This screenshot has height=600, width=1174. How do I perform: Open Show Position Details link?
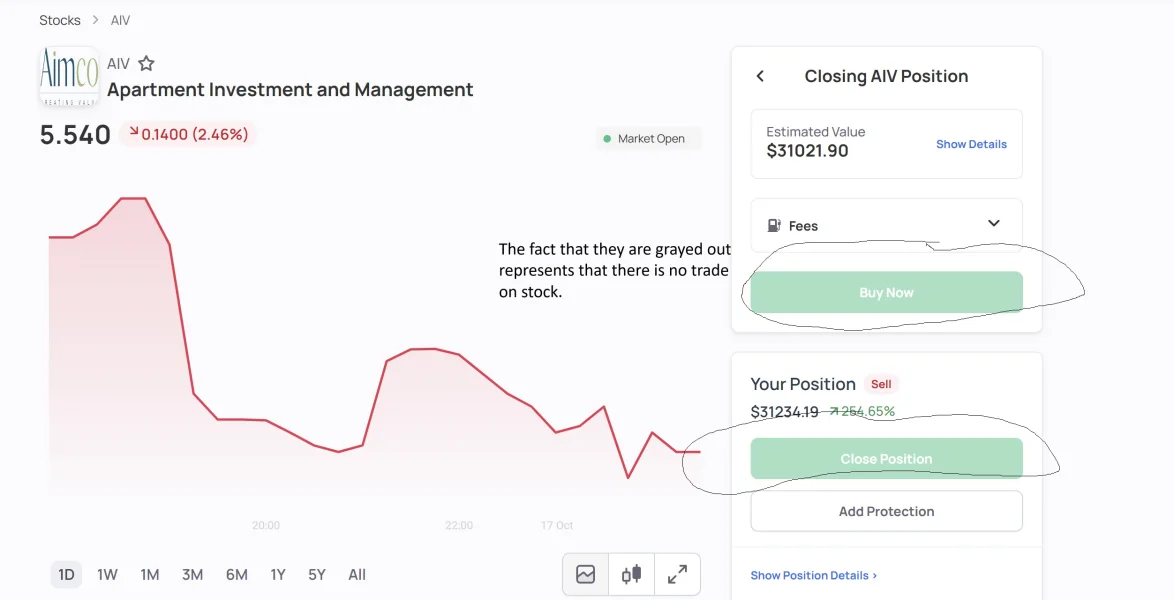coord(813,575)
